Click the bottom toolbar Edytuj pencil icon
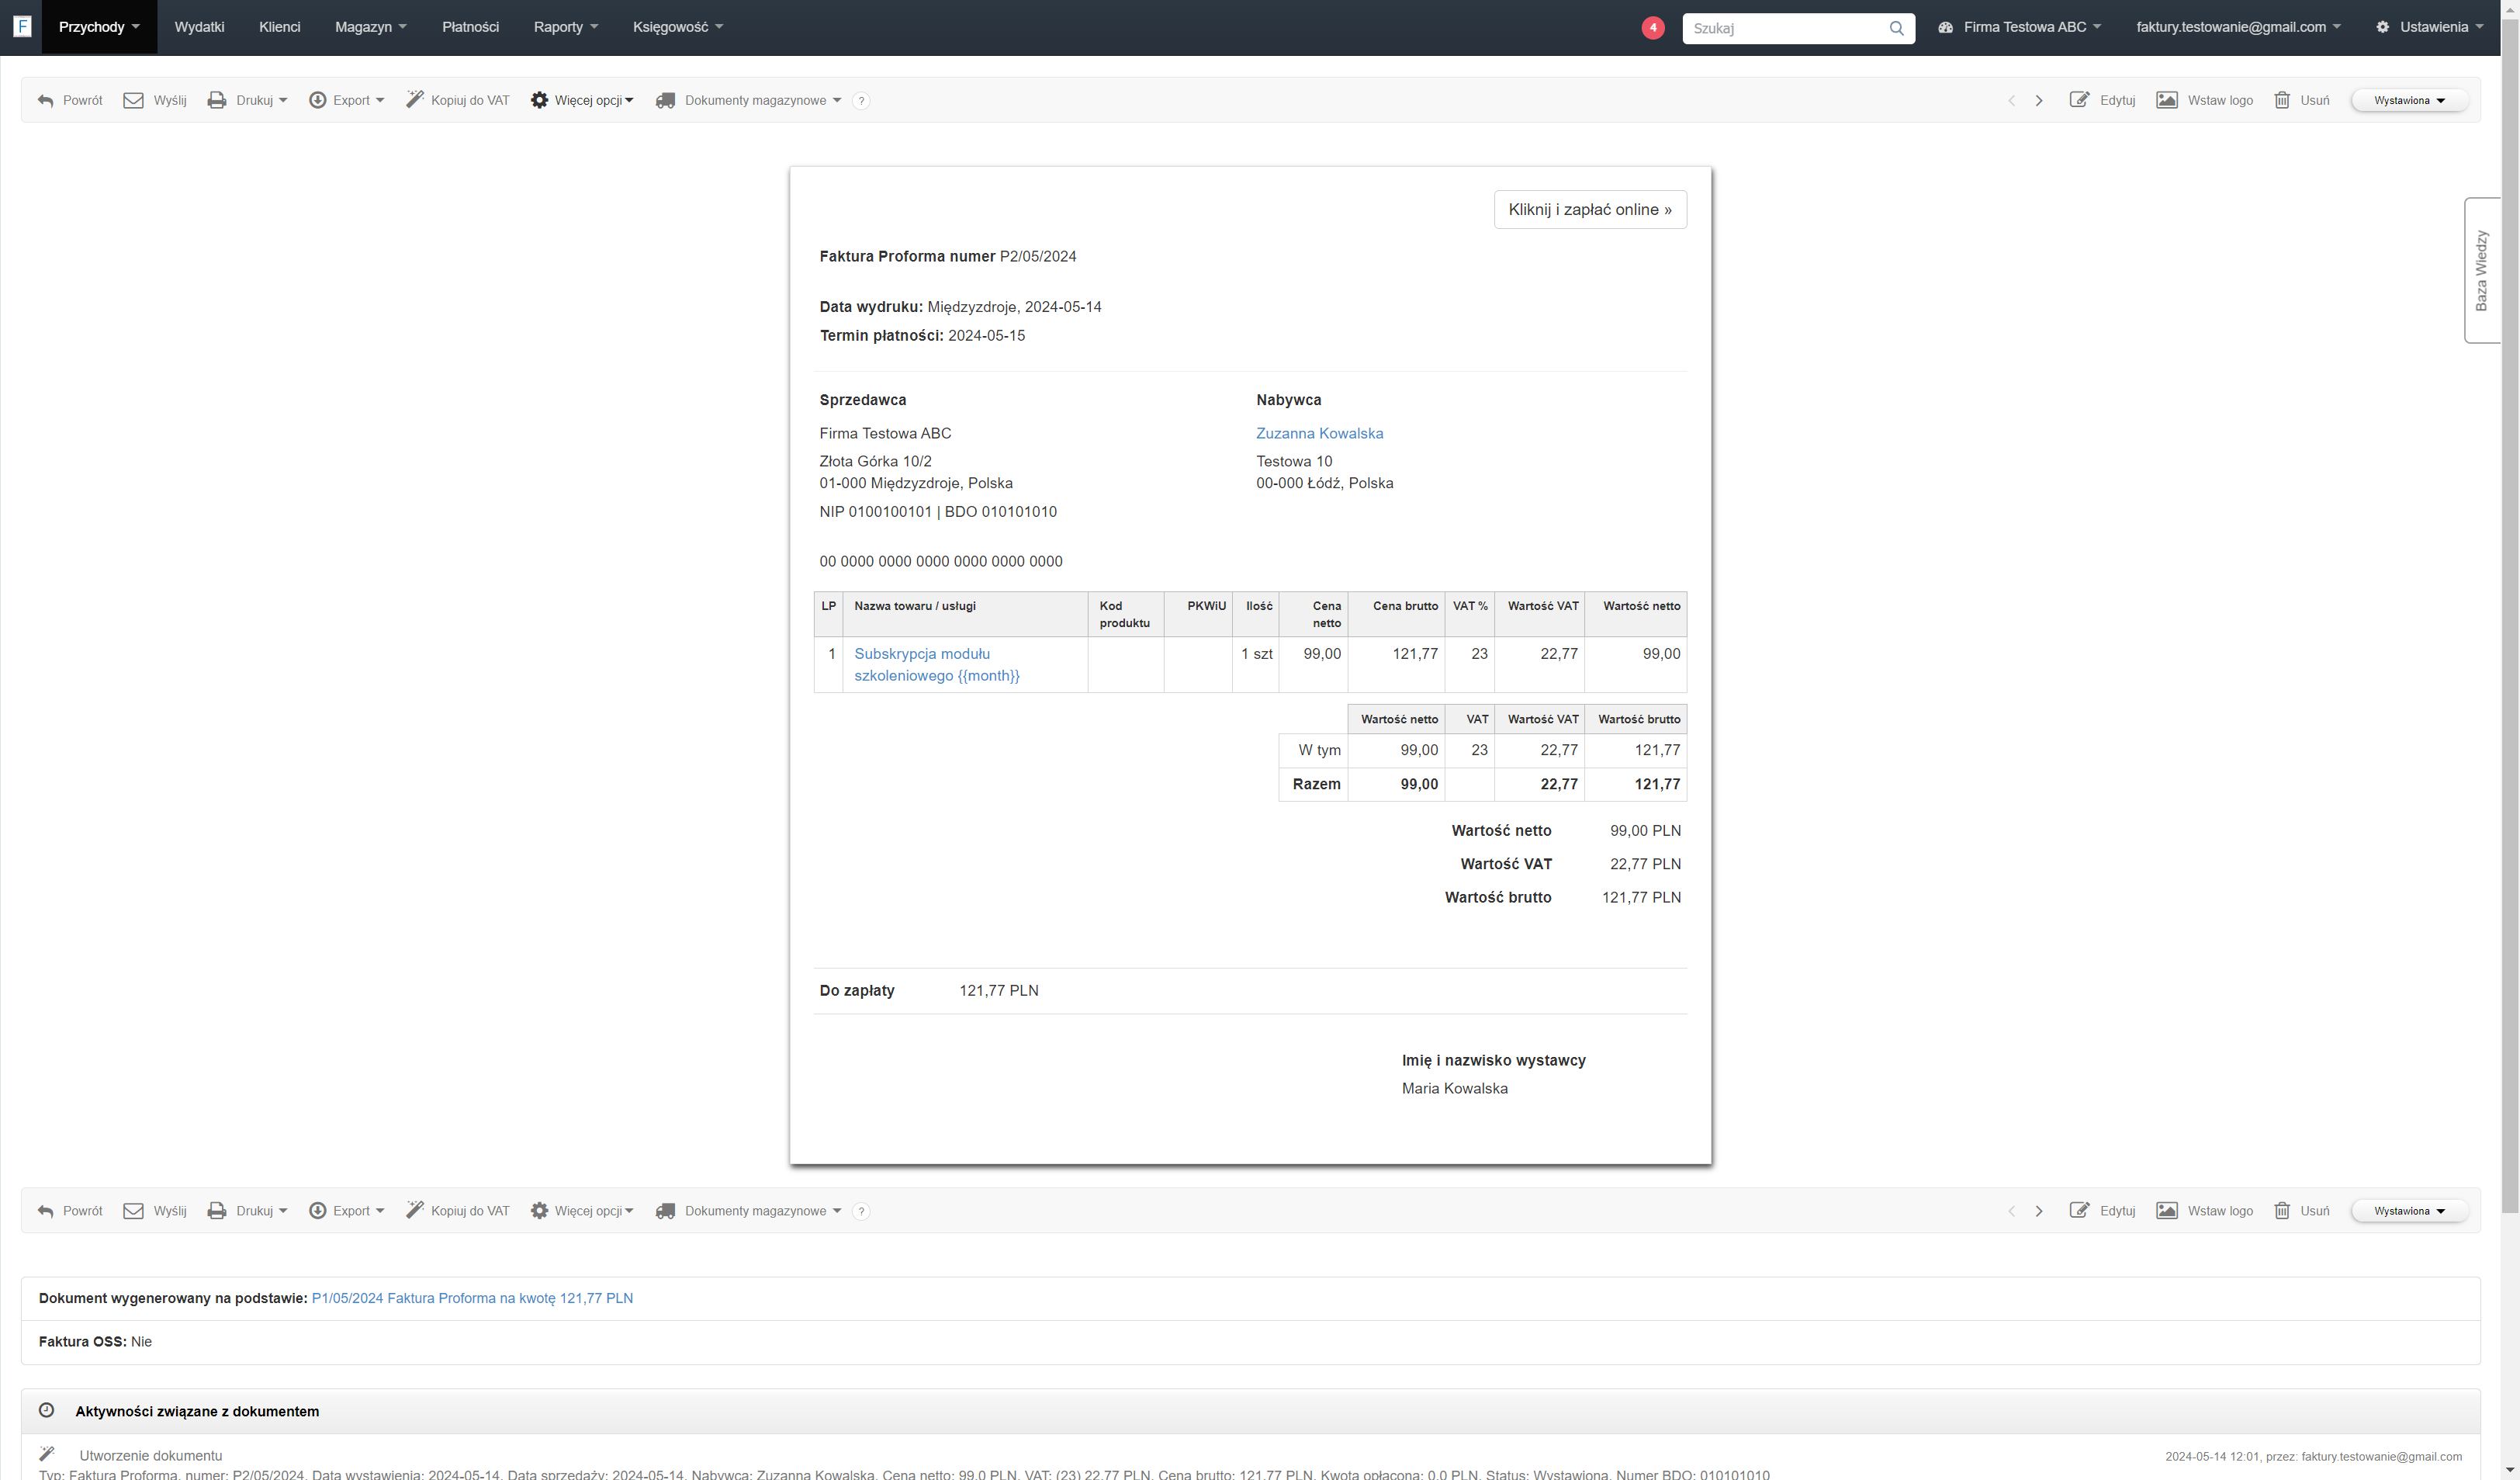The width and height of the screenshot is (2520, 1480). (2079, 1210)
